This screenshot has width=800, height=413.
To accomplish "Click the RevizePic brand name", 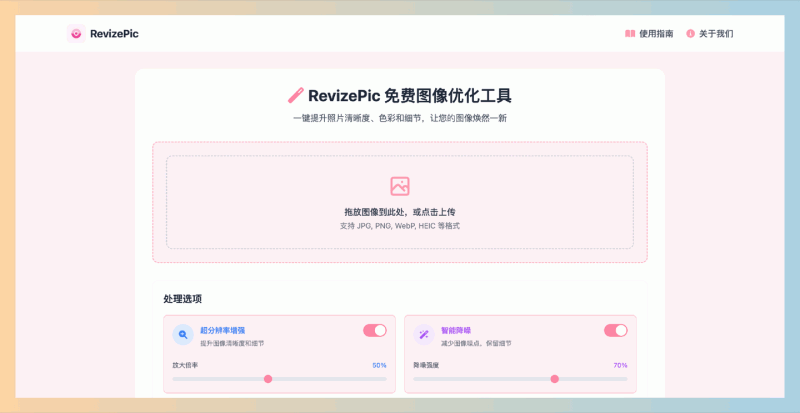I will coord(114,34).
